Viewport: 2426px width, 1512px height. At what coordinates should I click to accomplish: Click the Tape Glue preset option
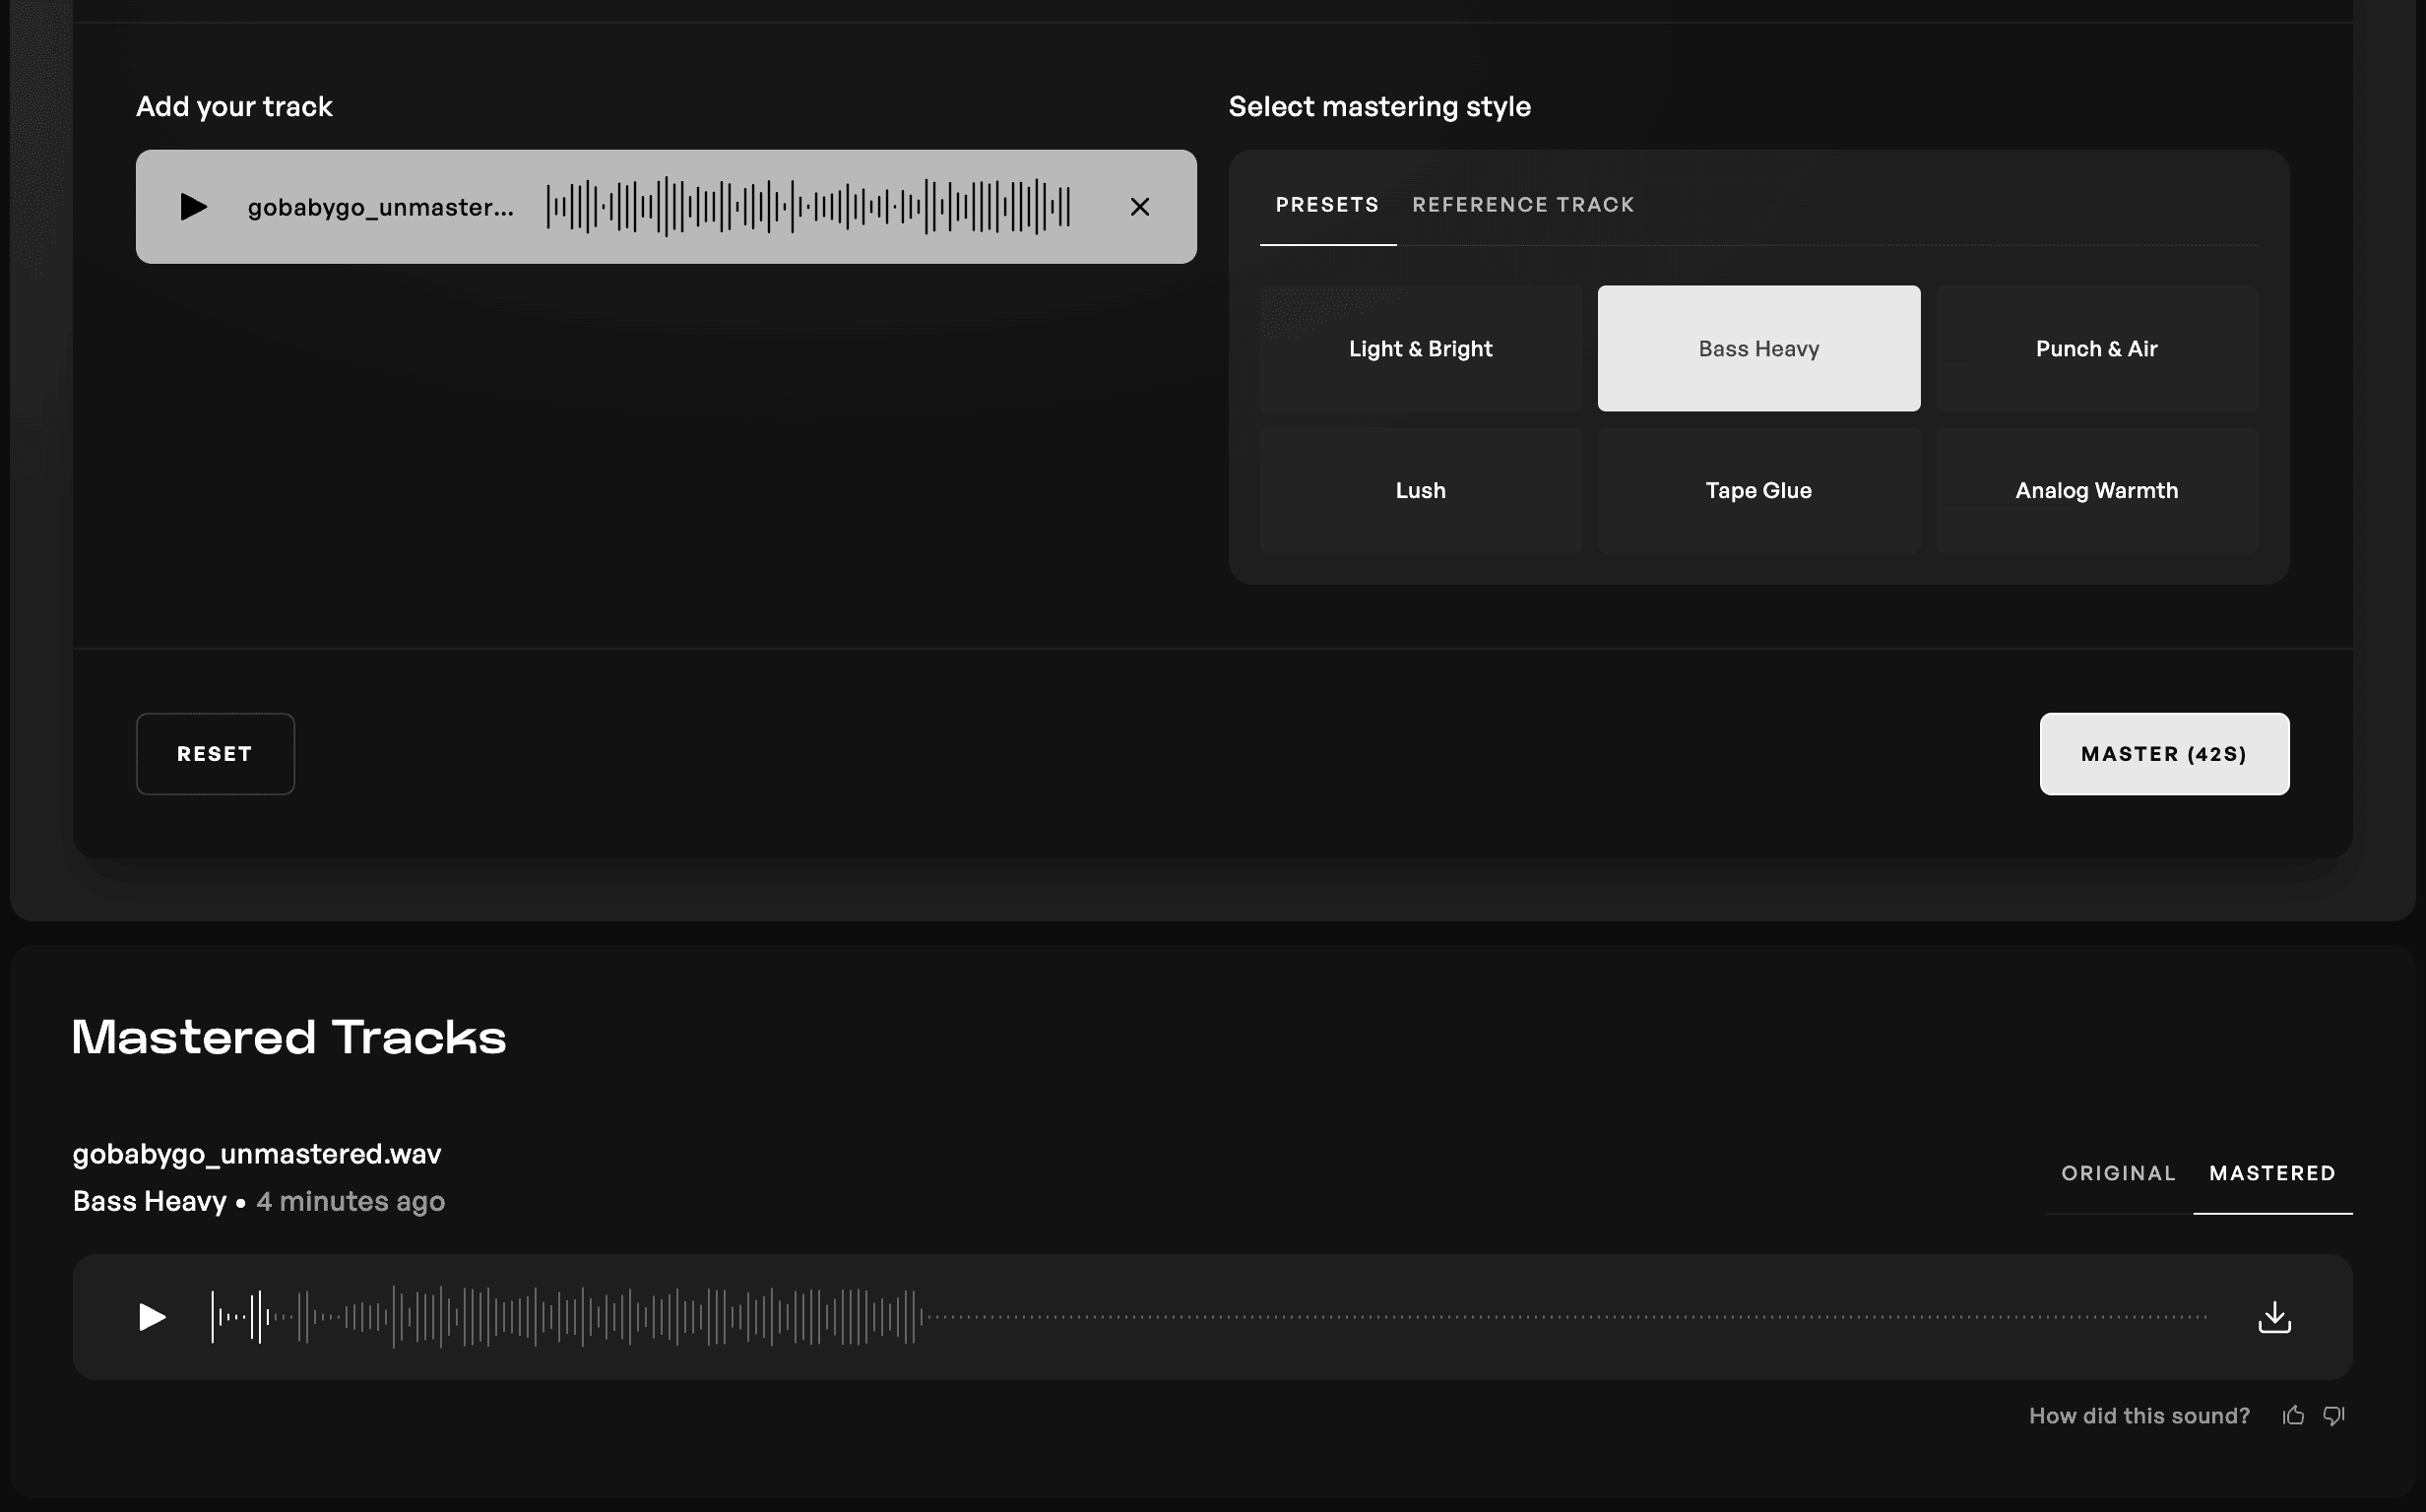click(x=1757, y=489)
